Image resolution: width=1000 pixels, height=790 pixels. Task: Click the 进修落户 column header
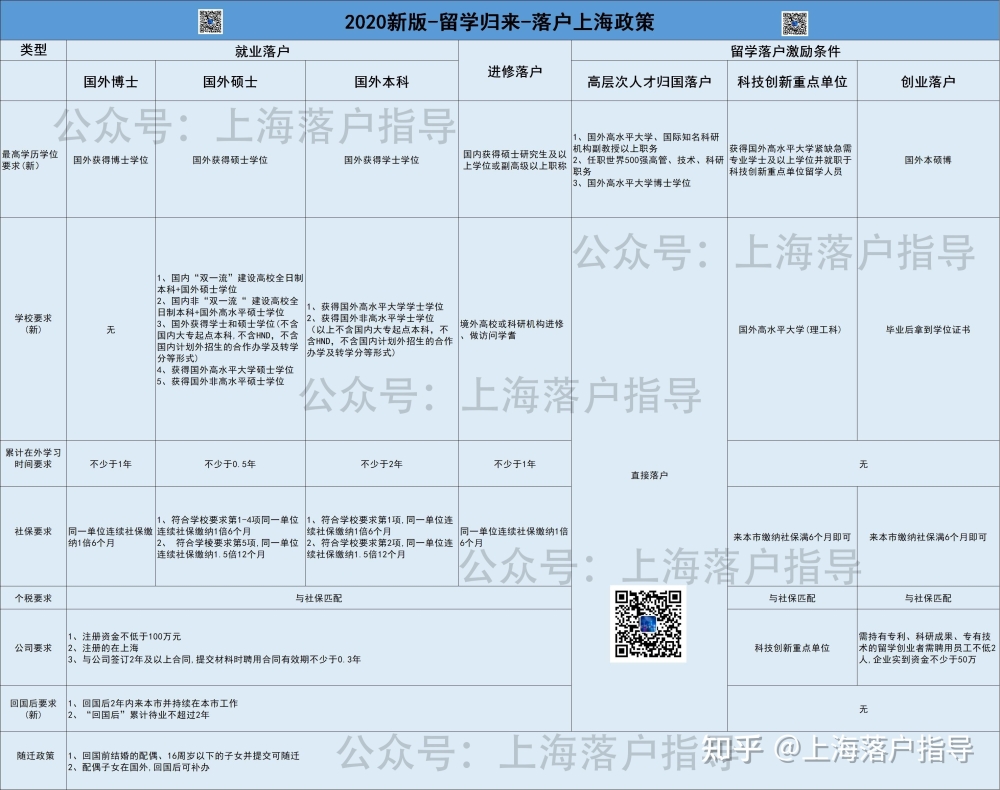coord(515,71)
